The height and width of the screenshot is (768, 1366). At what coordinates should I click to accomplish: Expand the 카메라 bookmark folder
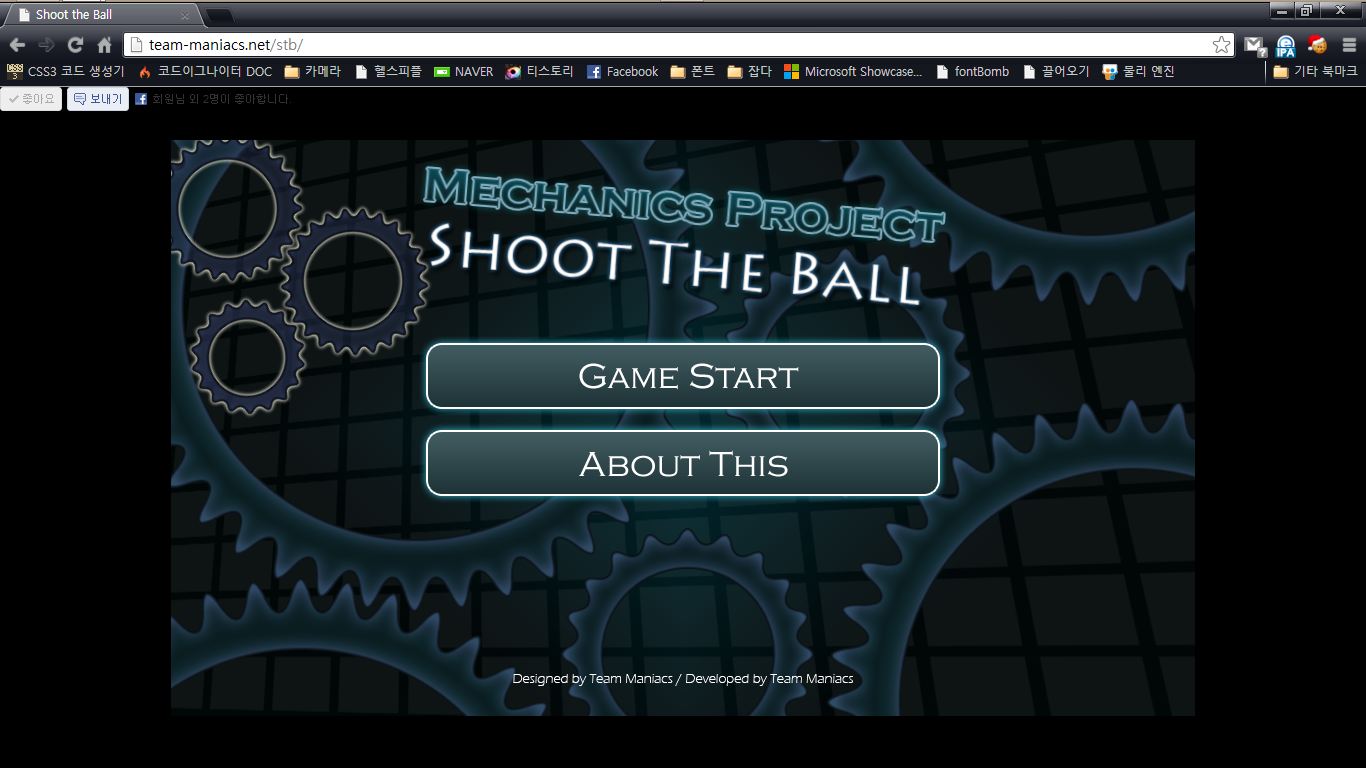pyautogui.click(x=312, y=72)
